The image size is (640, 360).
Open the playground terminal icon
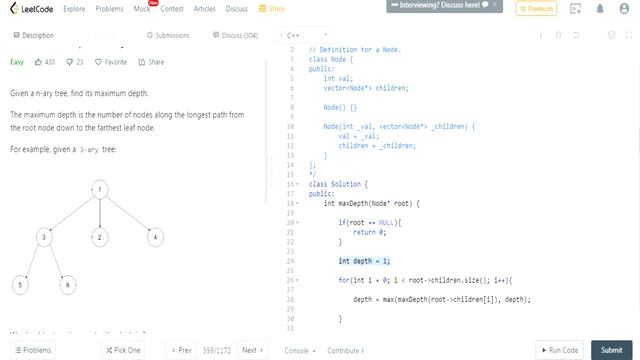tap(576, 9)
